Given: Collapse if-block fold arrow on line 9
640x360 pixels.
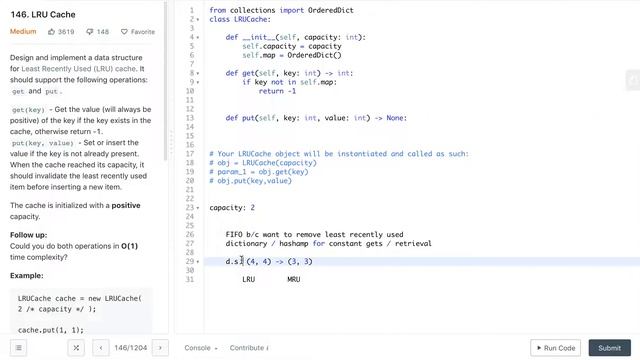Looking at the screenshot, I should point(198,82).
